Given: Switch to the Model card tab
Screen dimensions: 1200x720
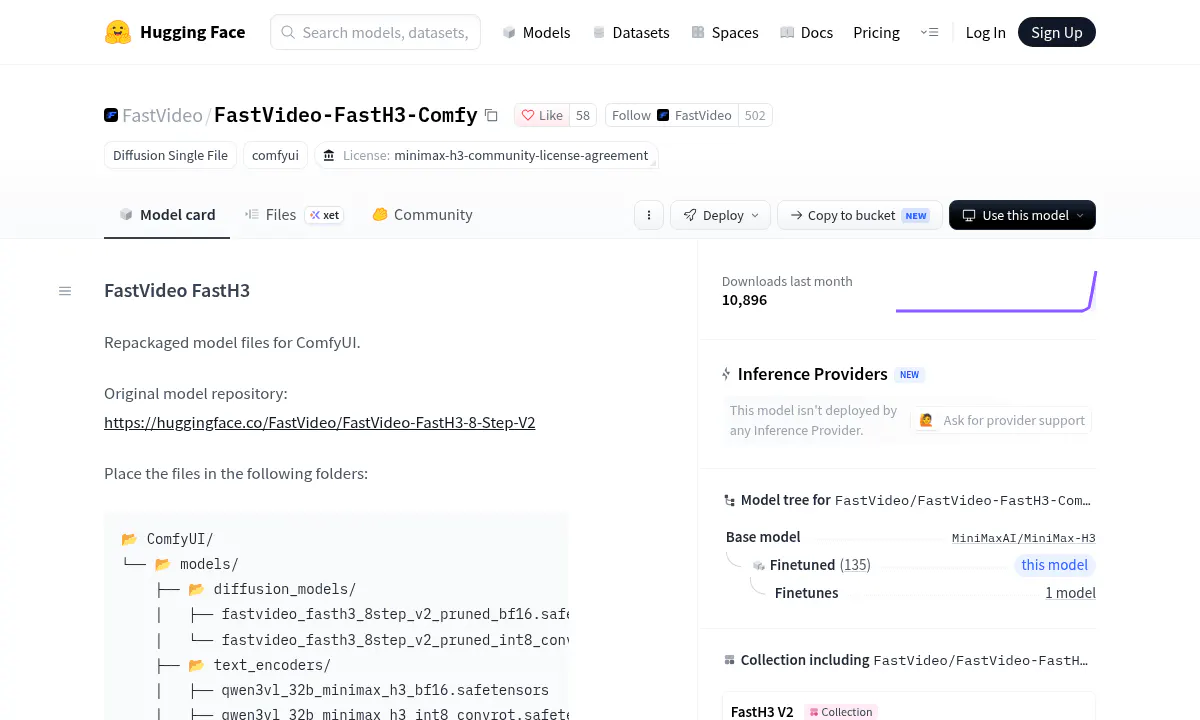Looking at the screenshot, I should point(167,214).
